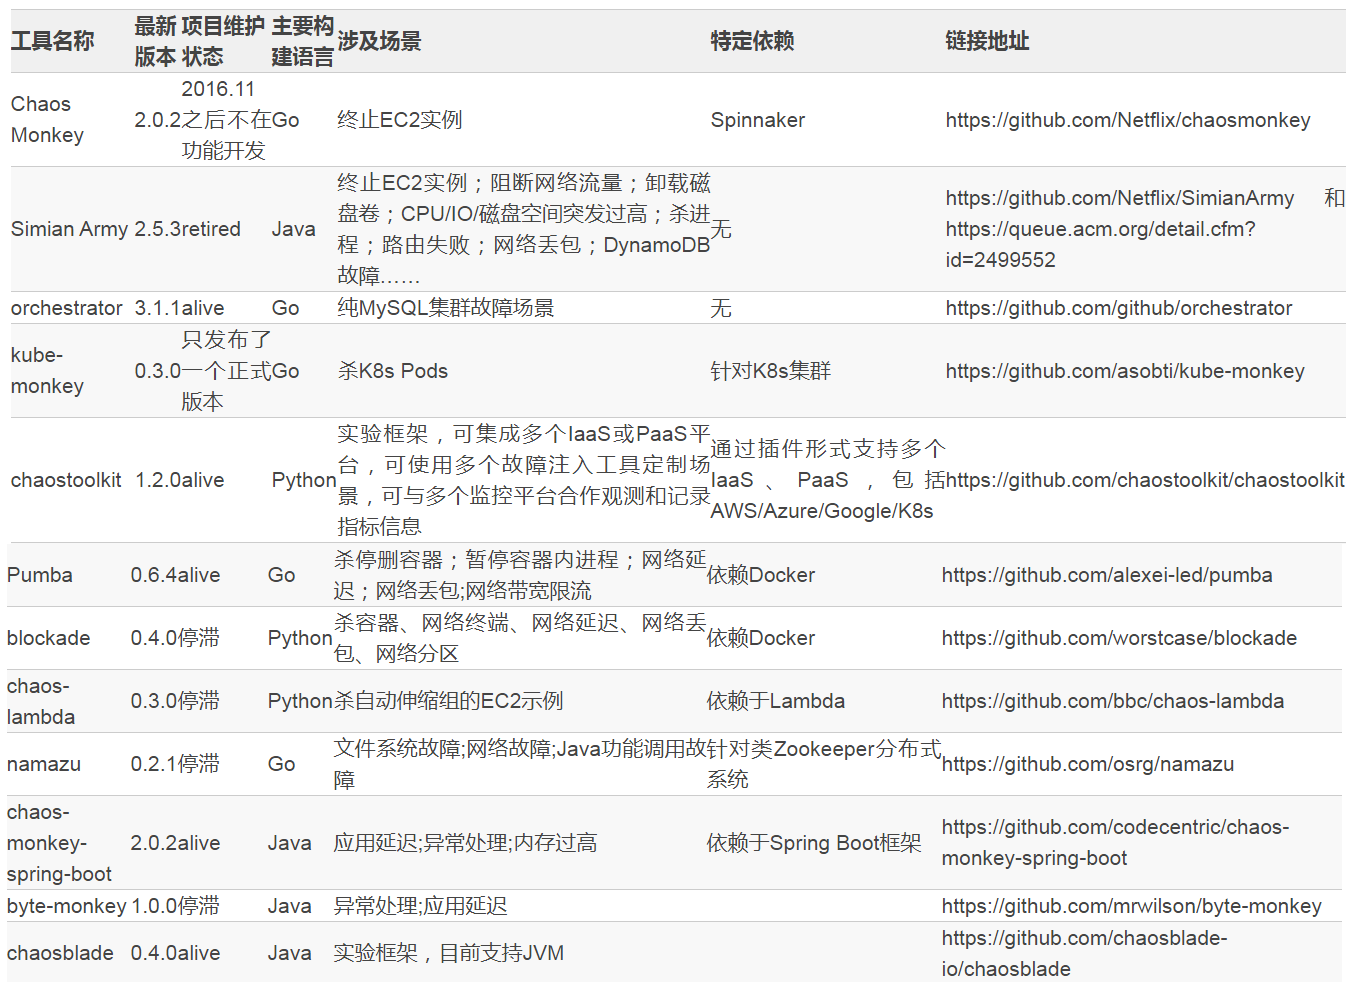The height and width of the screenshot is (982, 1371).
Task: Click the 杀自动伸缩组的EC2示例 cell
Action: click(x=449, y=701)
